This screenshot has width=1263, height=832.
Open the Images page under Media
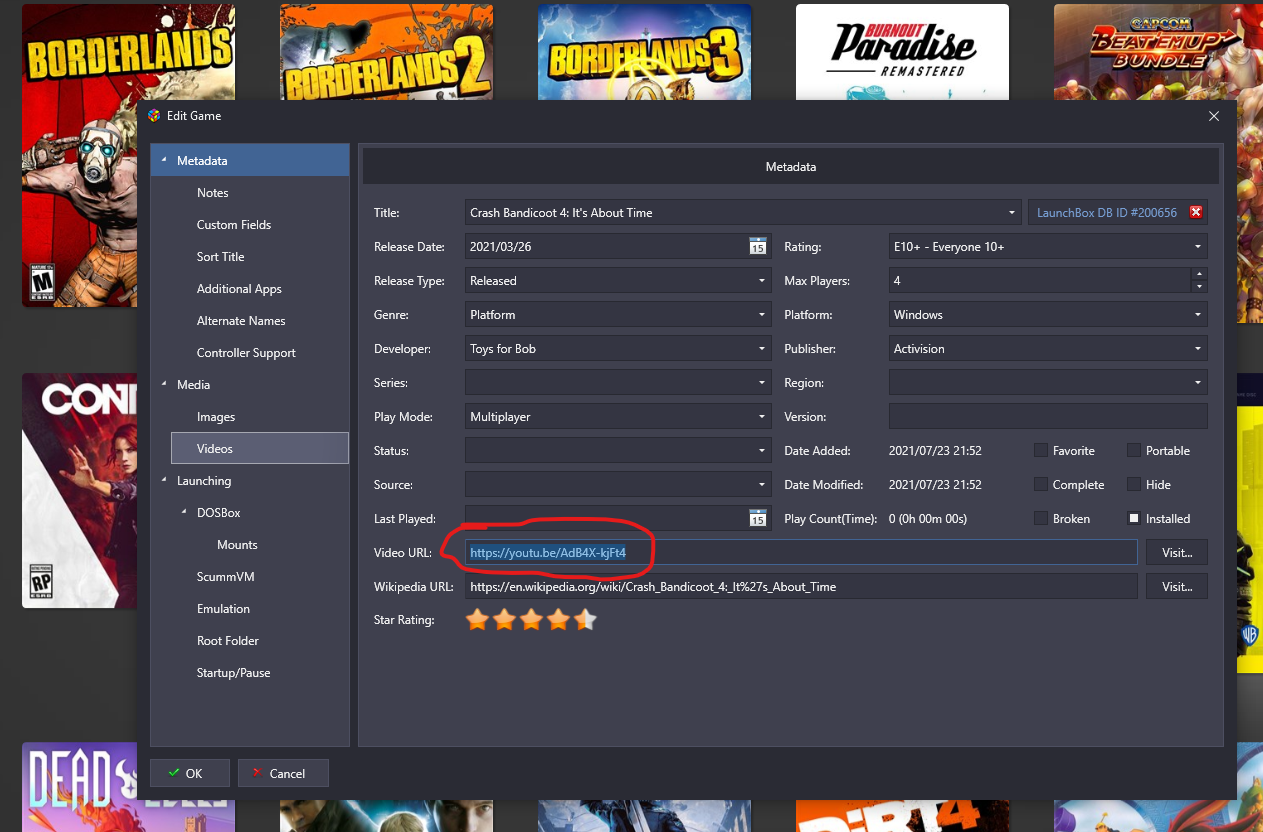(x=216, y=417)
